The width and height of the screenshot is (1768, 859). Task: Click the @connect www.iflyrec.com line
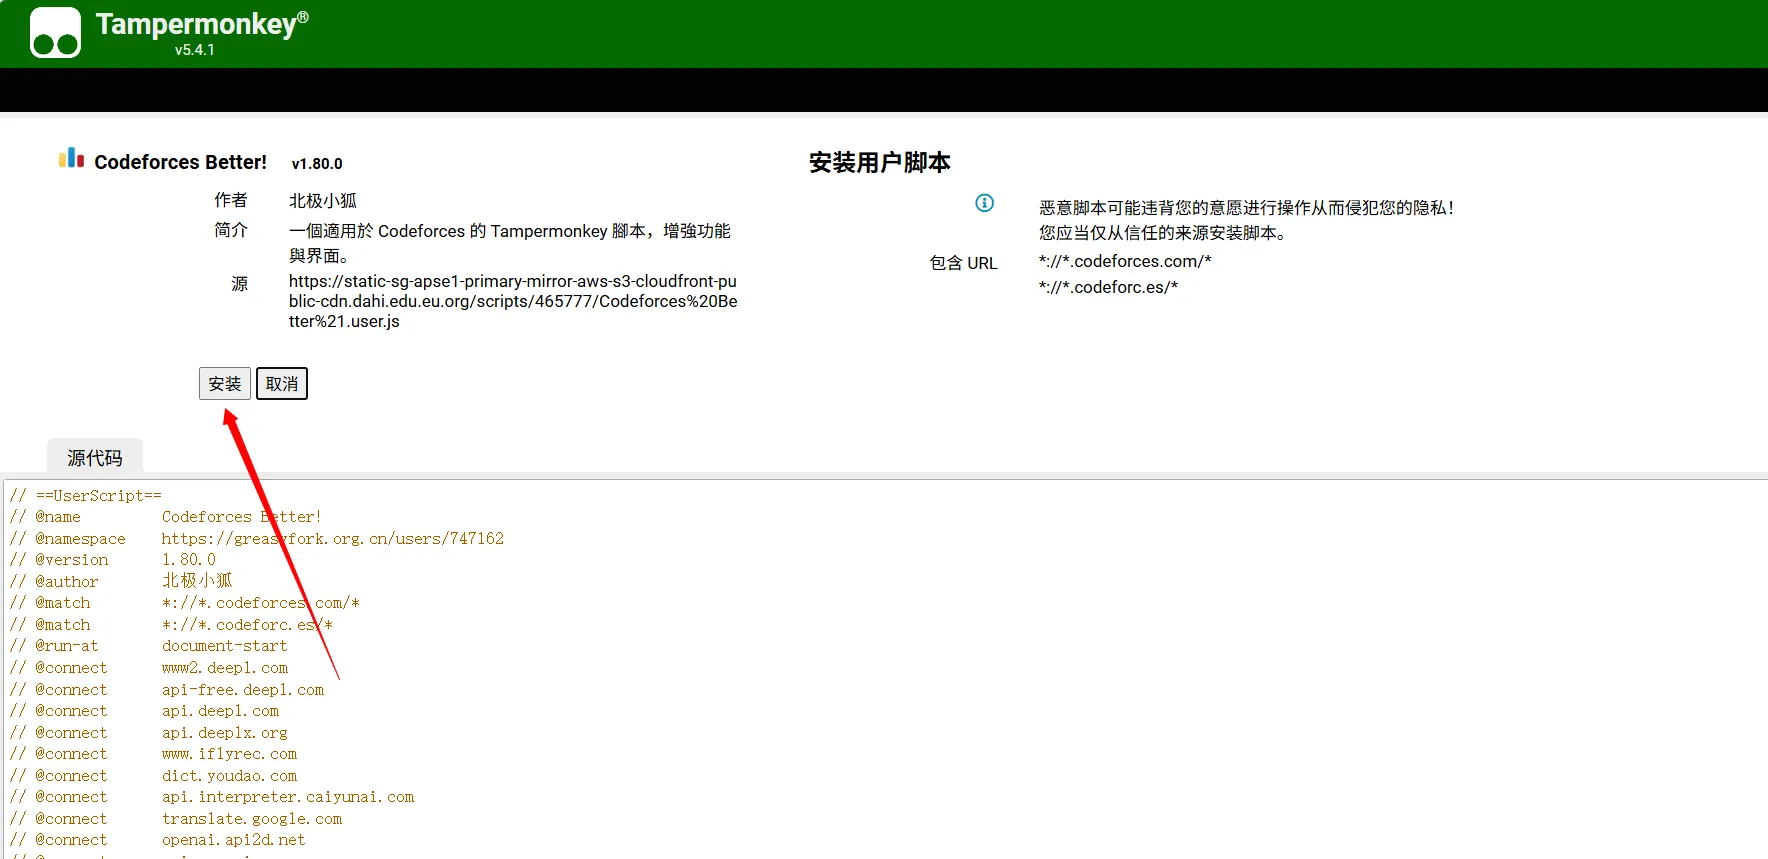pyautogui.click(x=153, y=754)
